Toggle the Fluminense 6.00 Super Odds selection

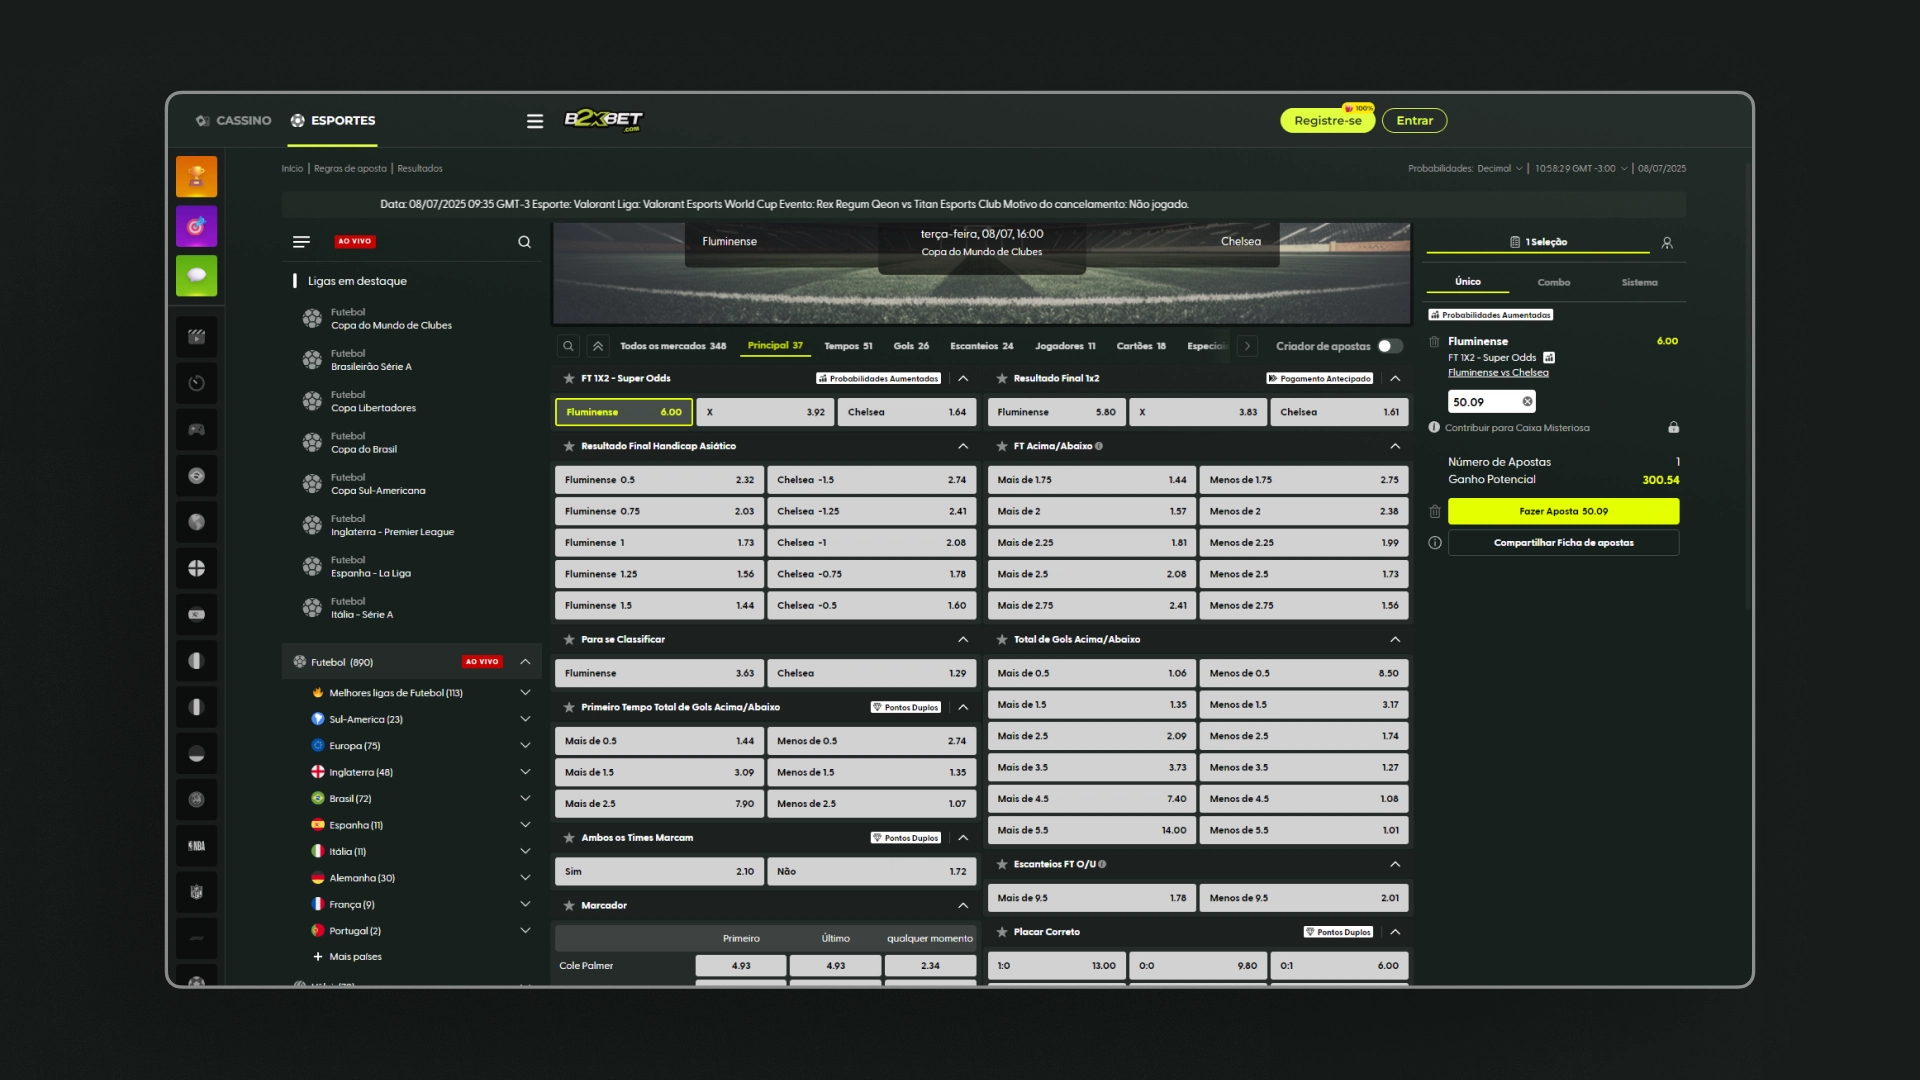coord(623,412)
